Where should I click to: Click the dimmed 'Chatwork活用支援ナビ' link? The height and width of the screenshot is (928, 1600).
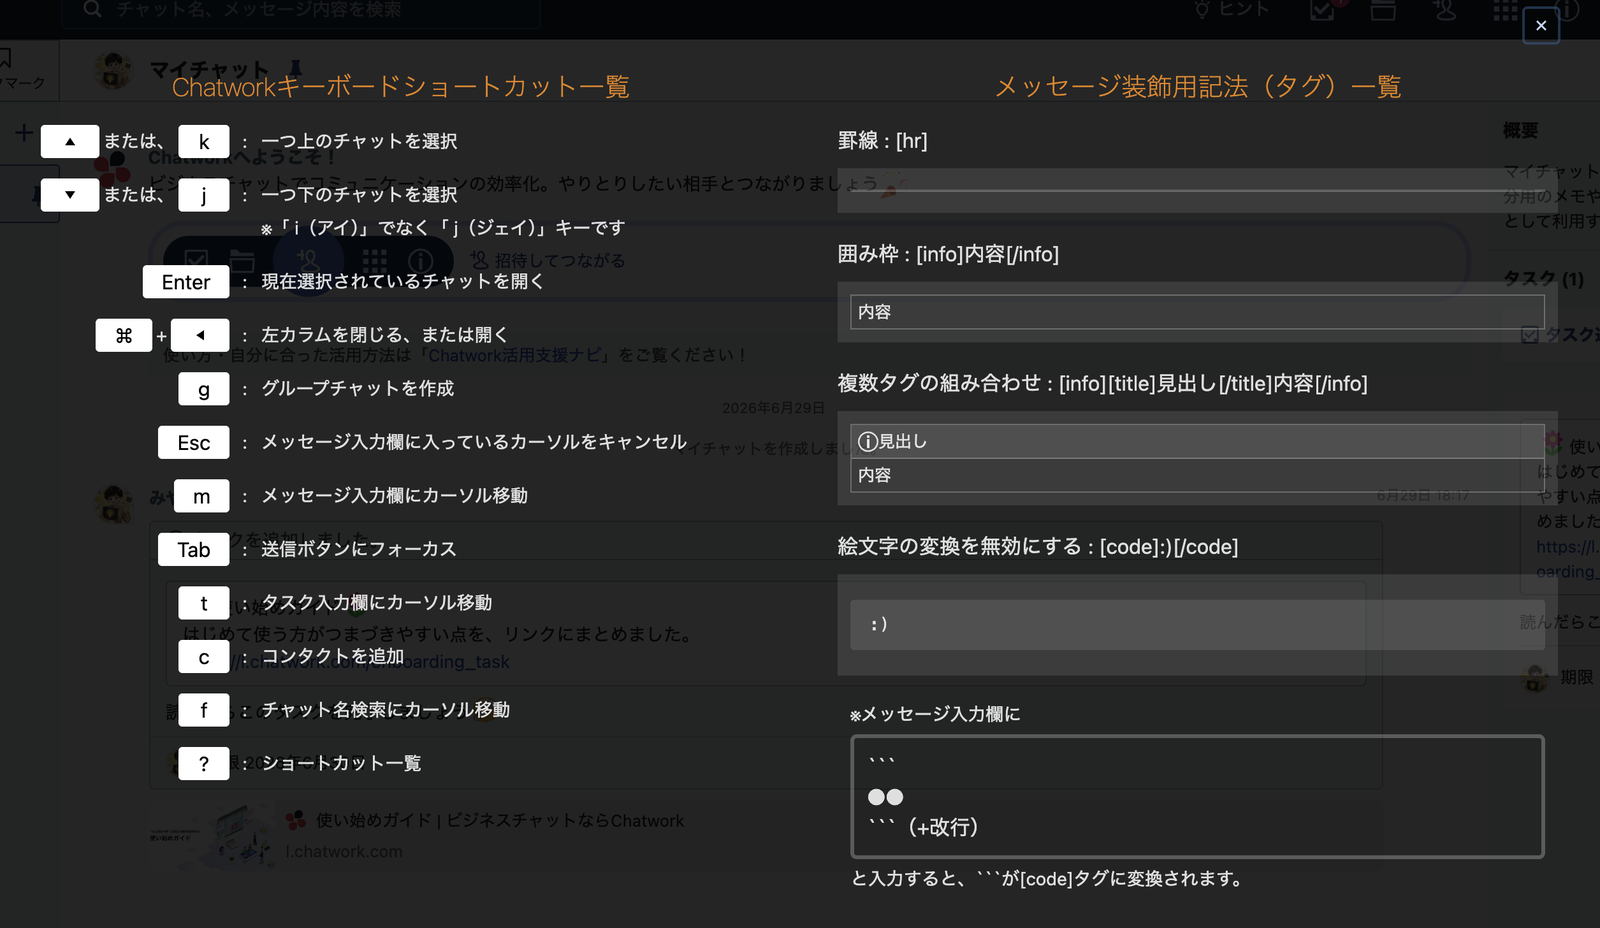pos(515,355)
